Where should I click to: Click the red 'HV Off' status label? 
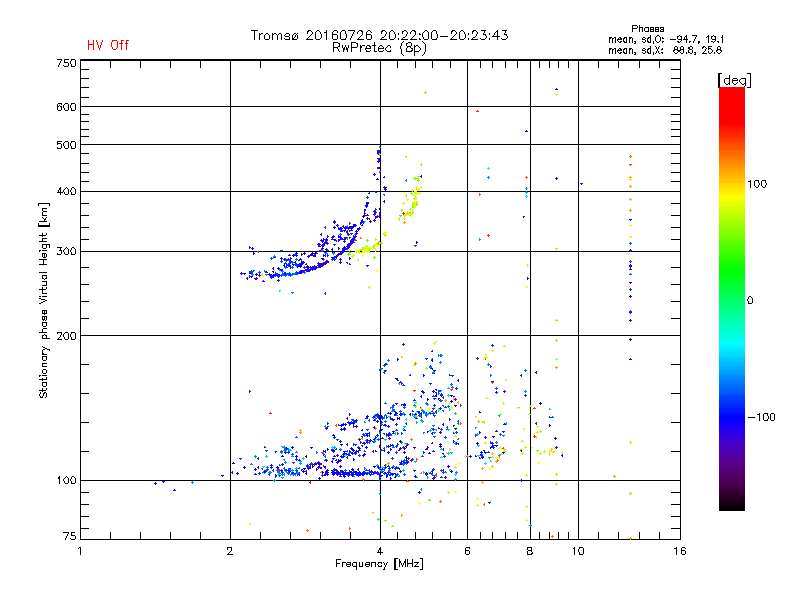point(108,45)
